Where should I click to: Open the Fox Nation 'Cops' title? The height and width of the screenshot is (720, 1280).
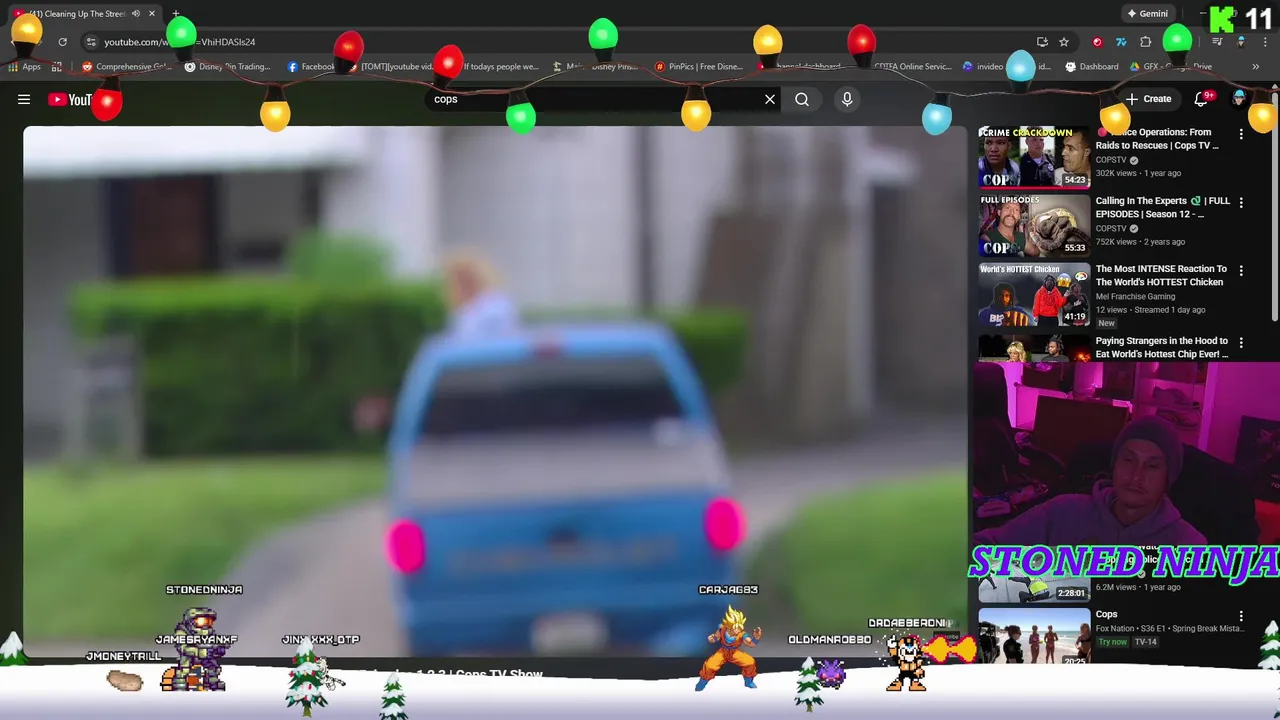point(1106,614)
